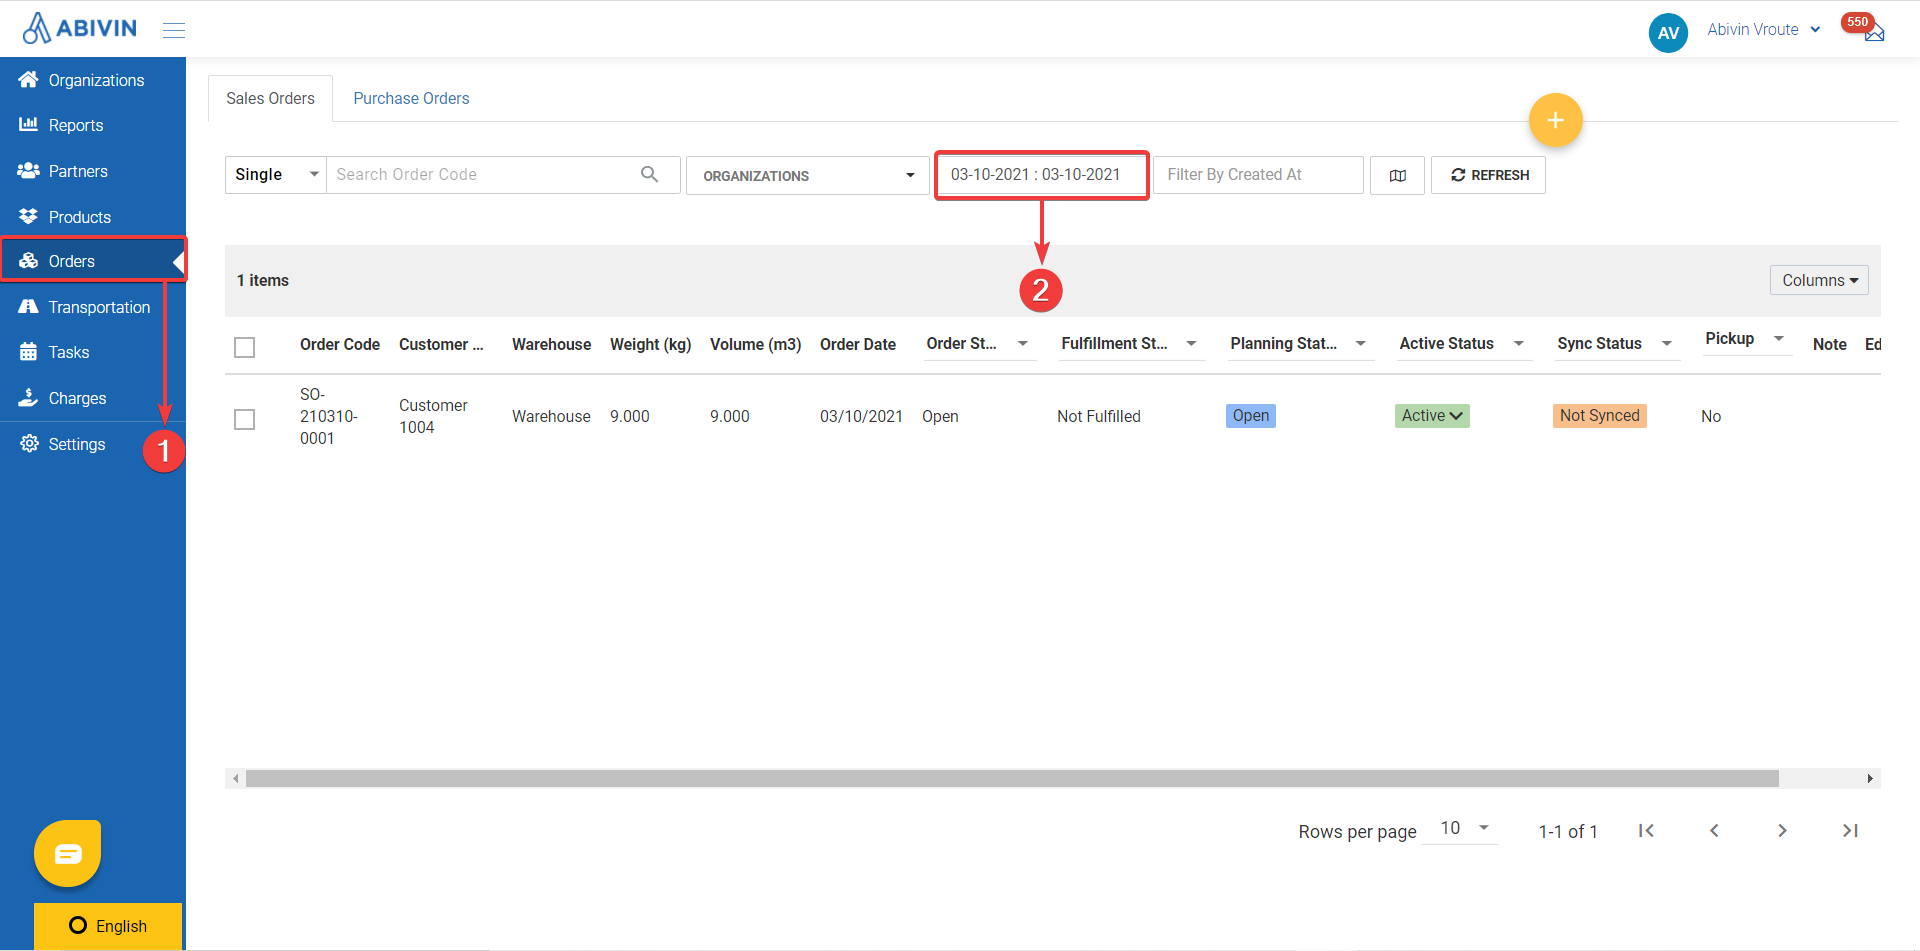The image size is (1920, 951).
Task: Open the Single search type dropdown
Action: 276,174
